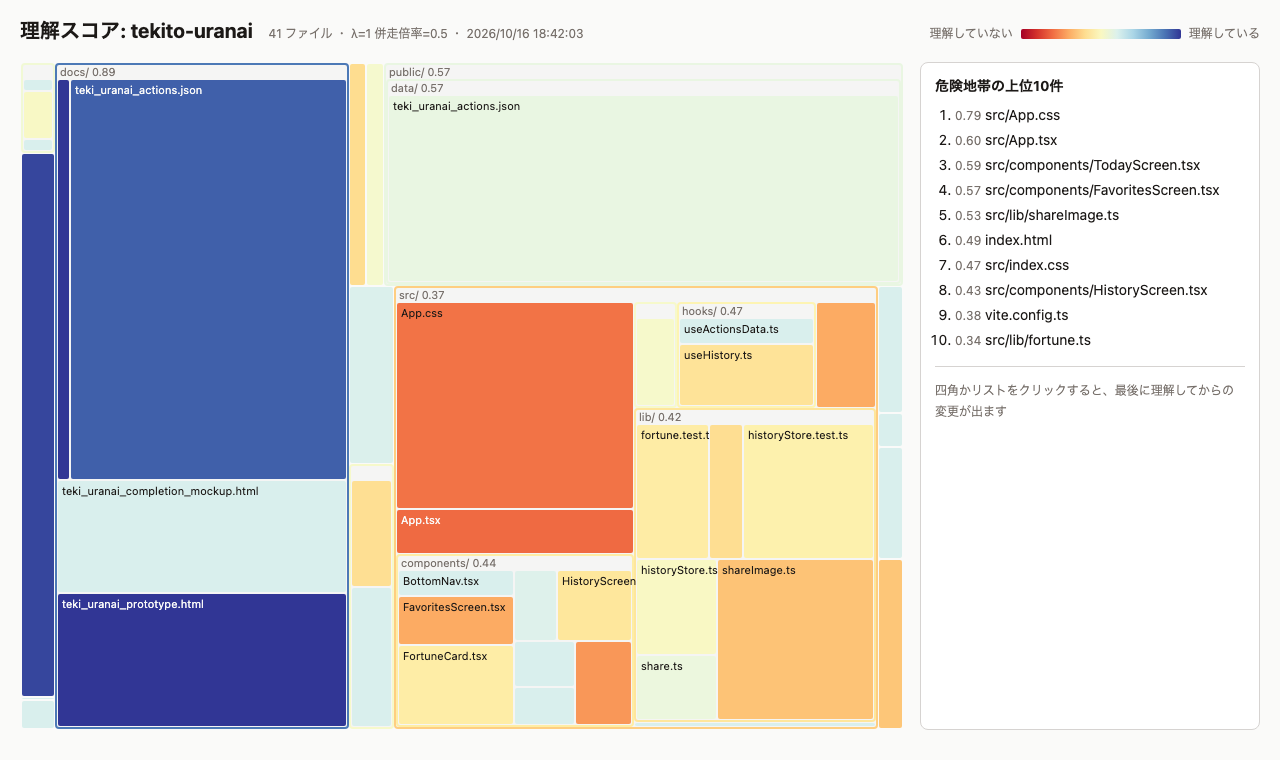1280x760 pixels.
Task: Click the components/ 0.44 folder label
Action: click(449, 563)
